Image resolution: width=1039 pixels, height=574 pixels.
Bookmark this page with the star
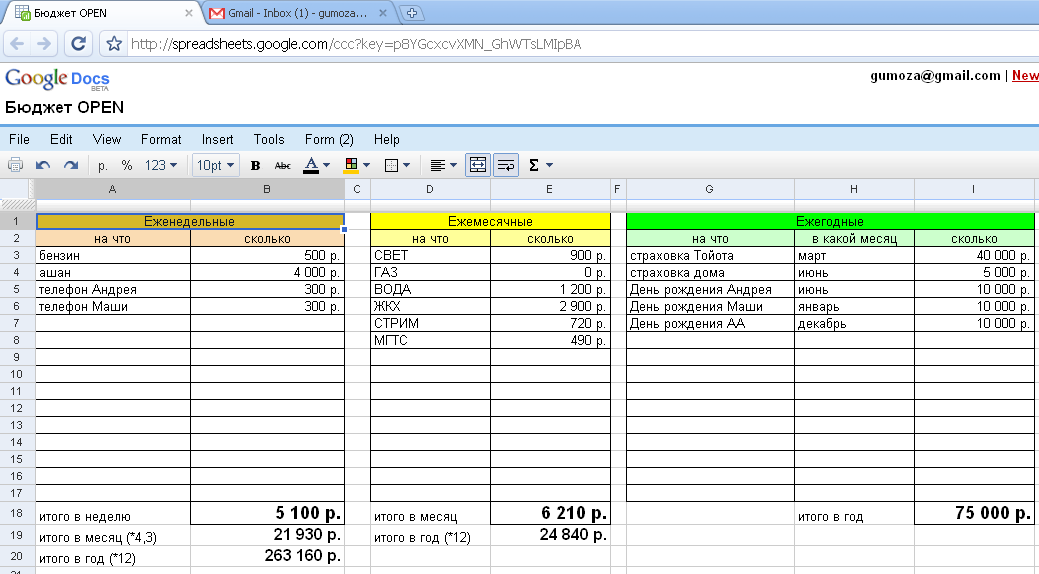[114, 44]
